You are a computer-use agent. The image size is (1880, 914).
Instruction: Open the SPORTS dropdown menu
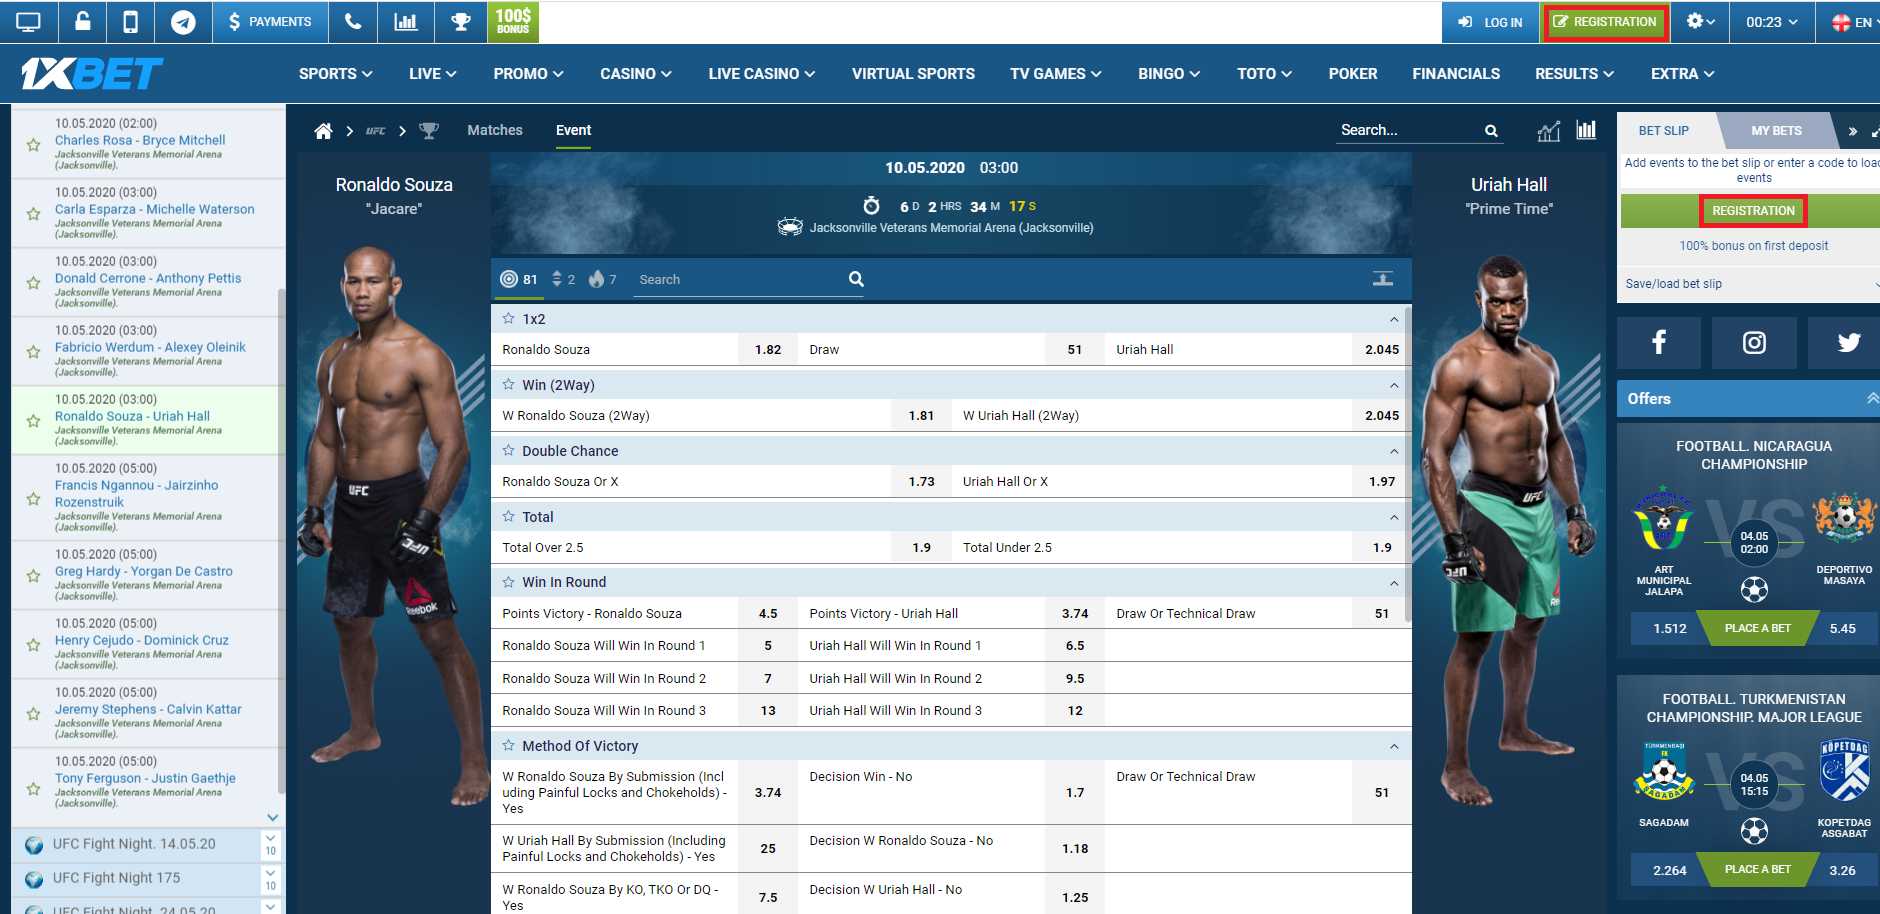coord(336,74)
